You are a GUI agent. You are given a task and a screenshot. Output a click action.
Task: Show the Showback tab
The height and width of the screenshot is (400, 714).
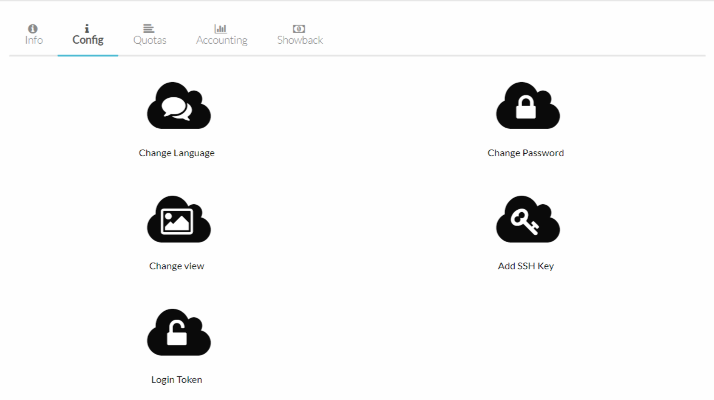click(x=300, y=35)
